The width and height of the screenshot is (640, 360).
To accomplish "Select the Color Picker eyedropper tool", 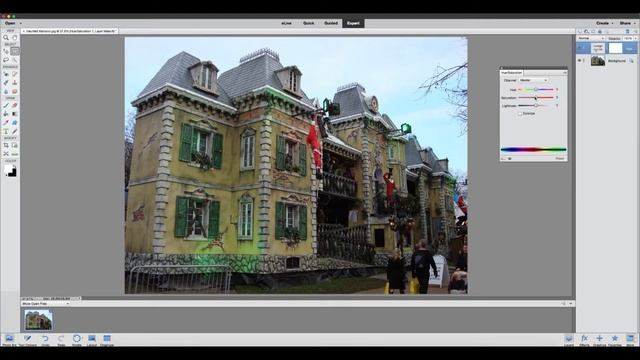I will [6, 122].
